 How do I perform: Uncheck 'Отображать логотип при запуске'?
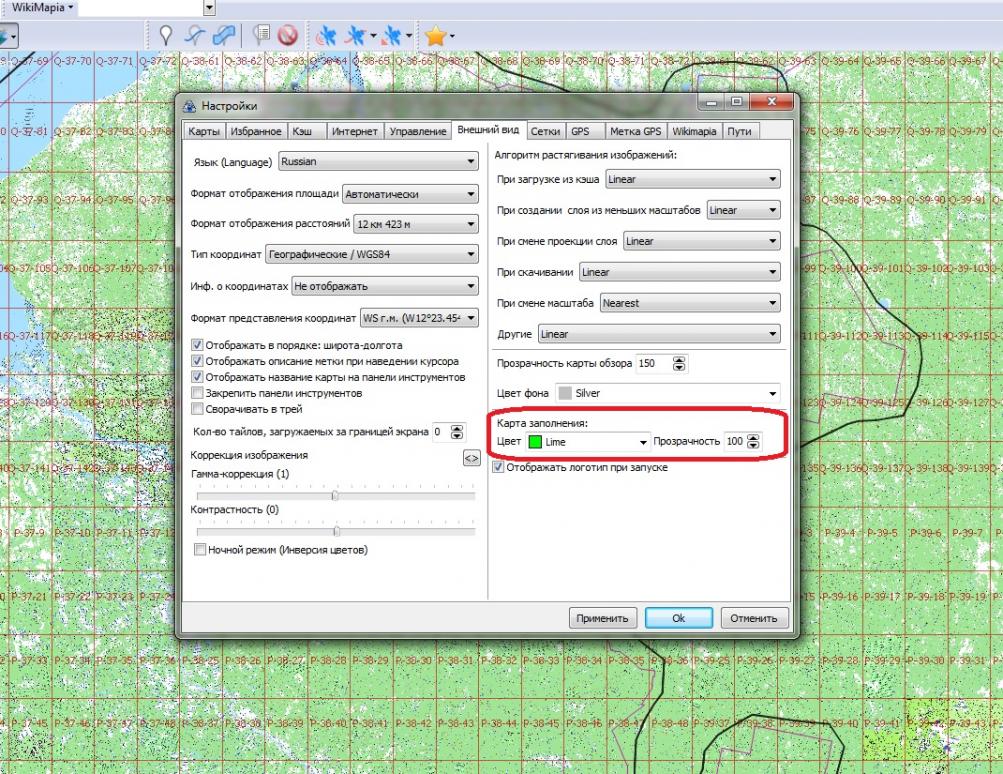point(499,467)
